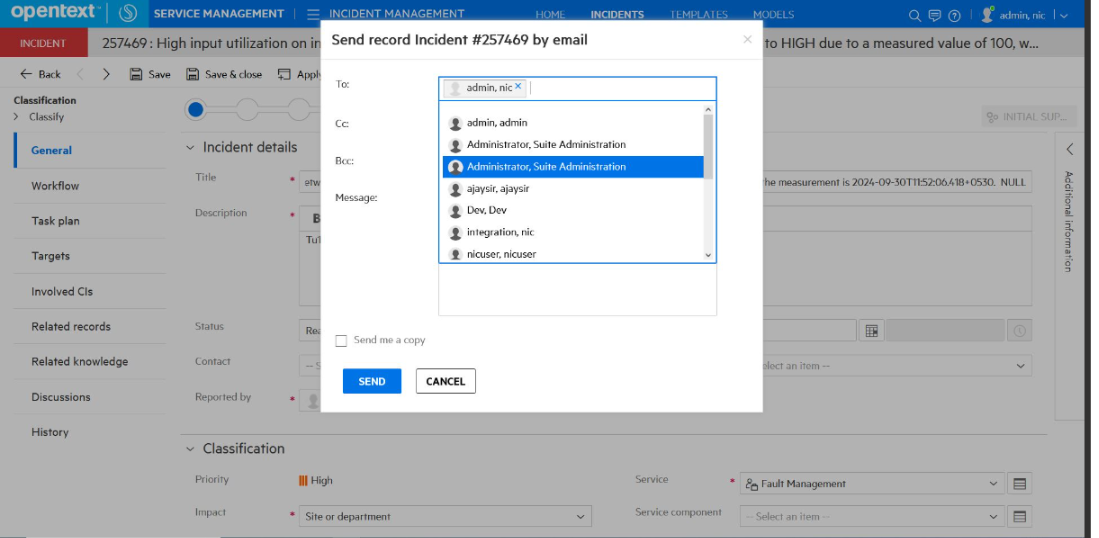The height and width of the screenshot is (538, 1099).
Task: Open the Targets tab
Action: tap(90, 256)
